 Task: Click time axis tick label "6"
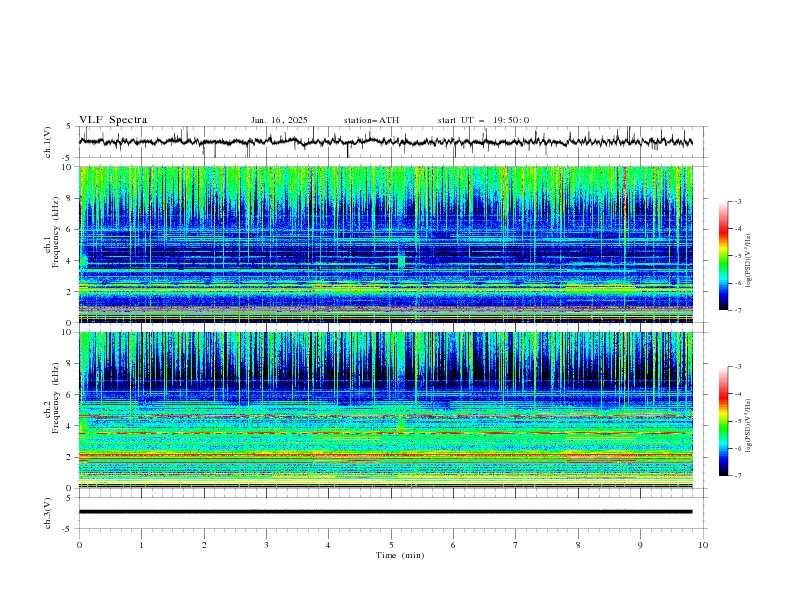453,545
